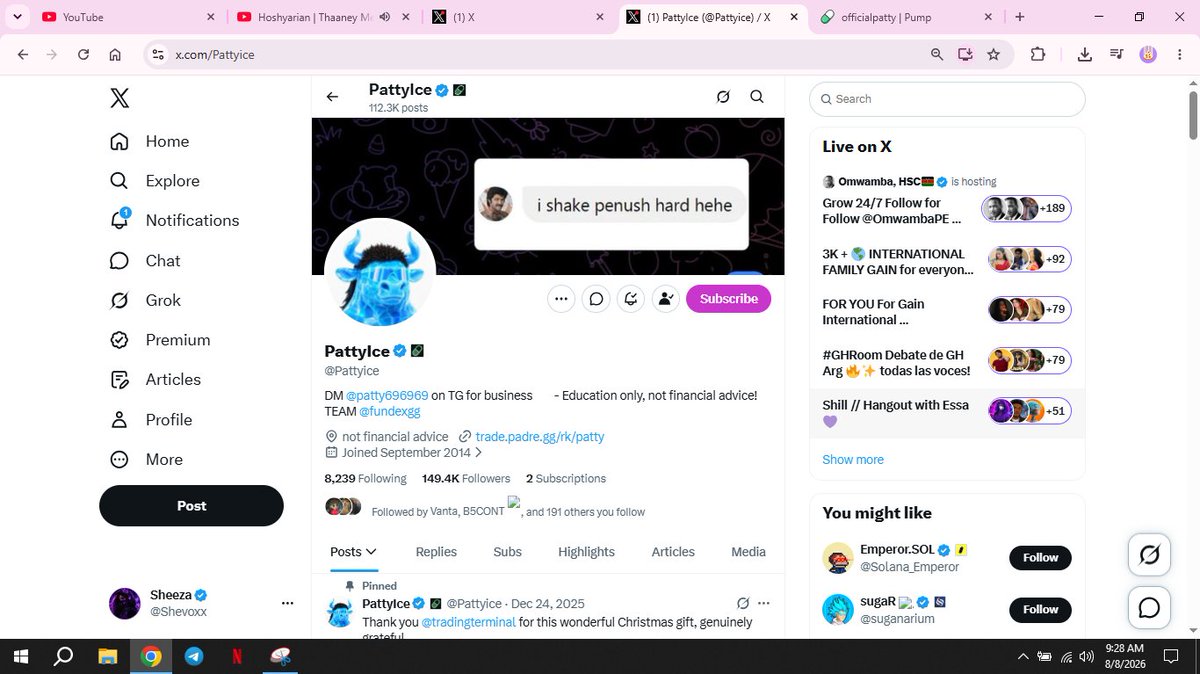This screenshot has width=1200, height=674.
Task: Open the @fundexgg link in bio
Action: pos(390,411)
